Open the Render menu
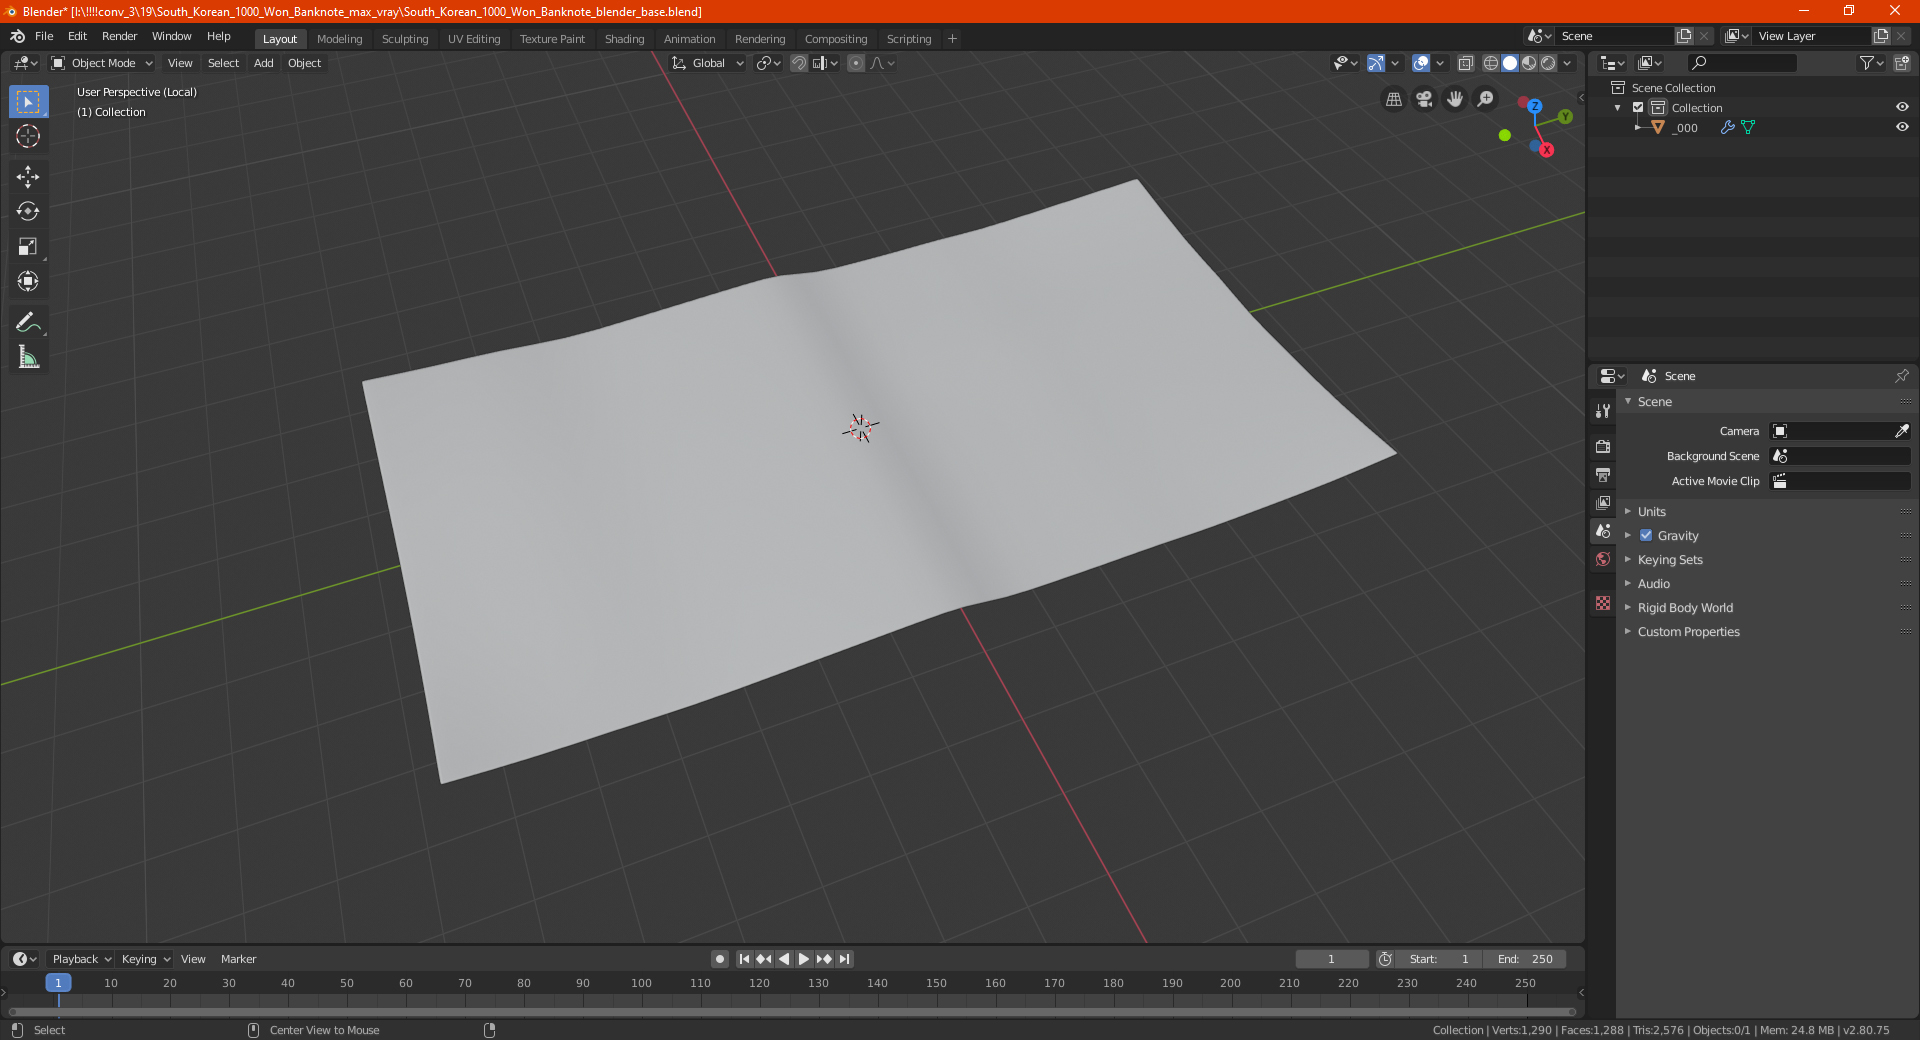The height and width of the screenshot is (1040, 1920). (x=119, y=36)
